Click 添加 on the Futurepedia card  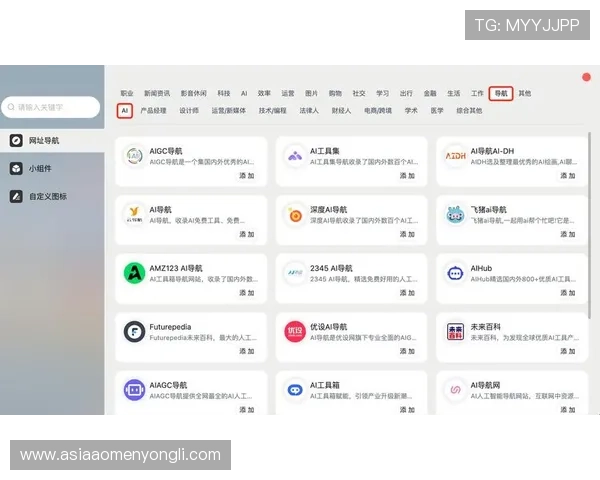(x=247, y=351)
